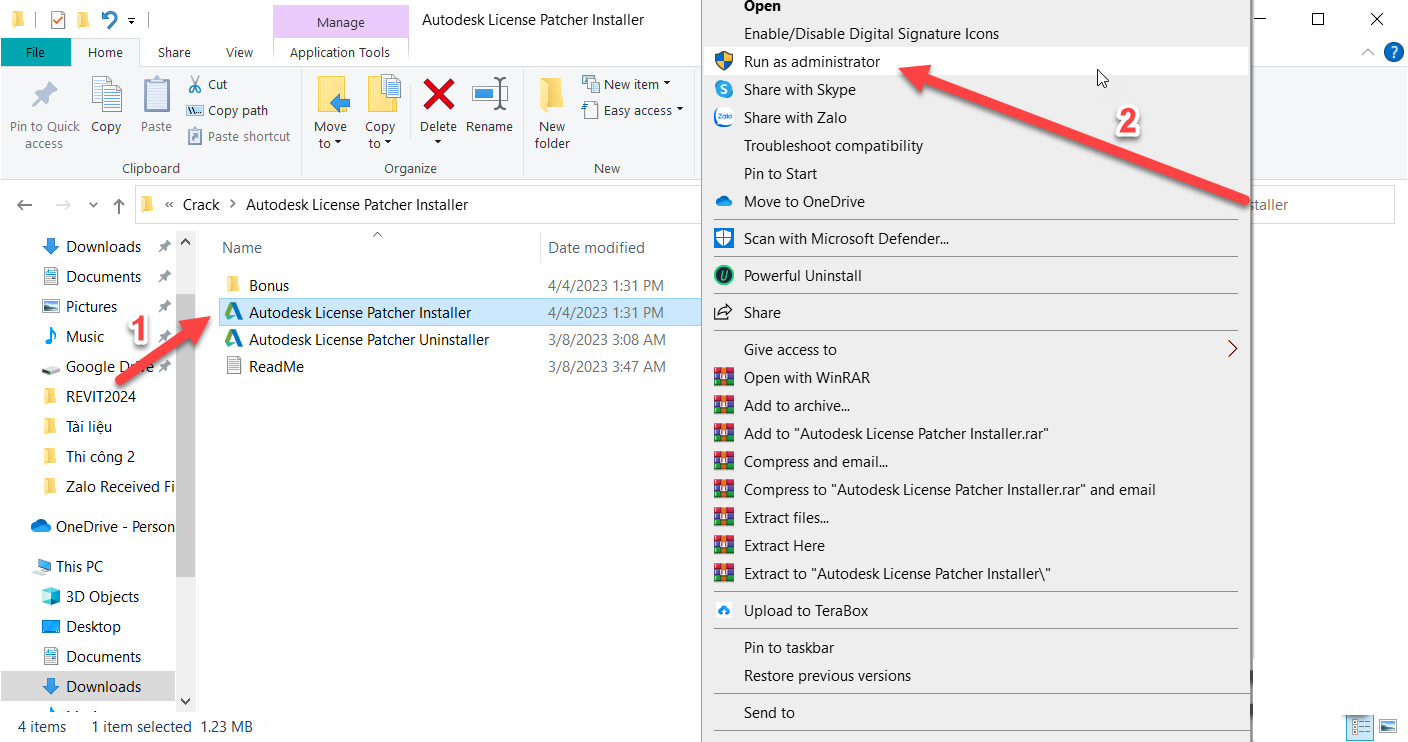
Task: Switch to the Share ribbon tab
Action: (174, 53)
